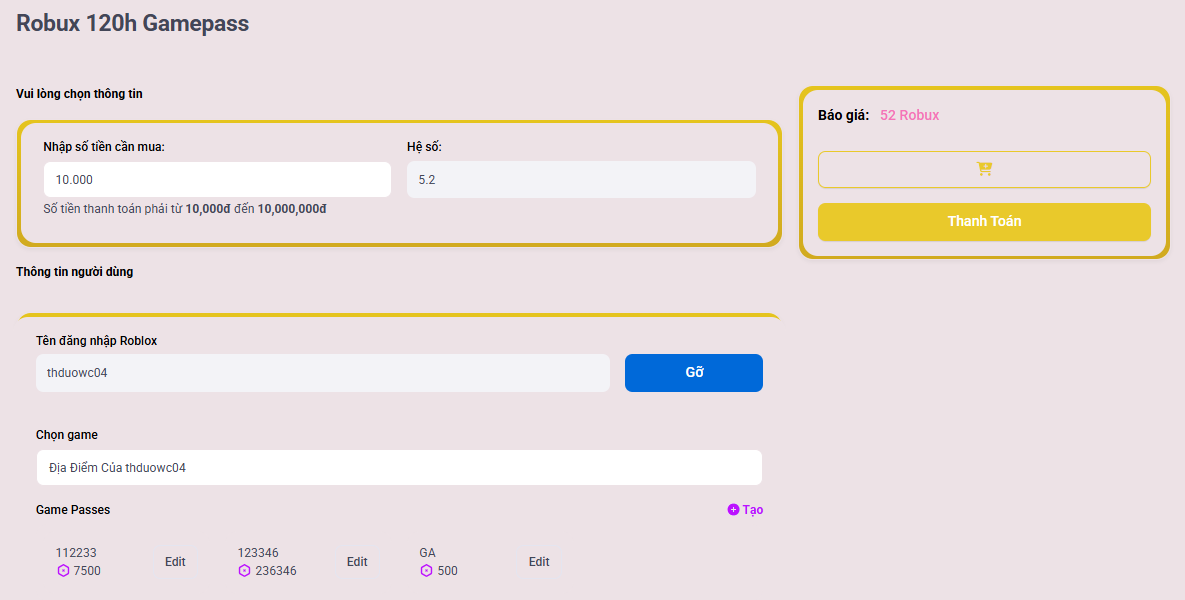Click the plus icon beside Tạo

tap(733, 510)
